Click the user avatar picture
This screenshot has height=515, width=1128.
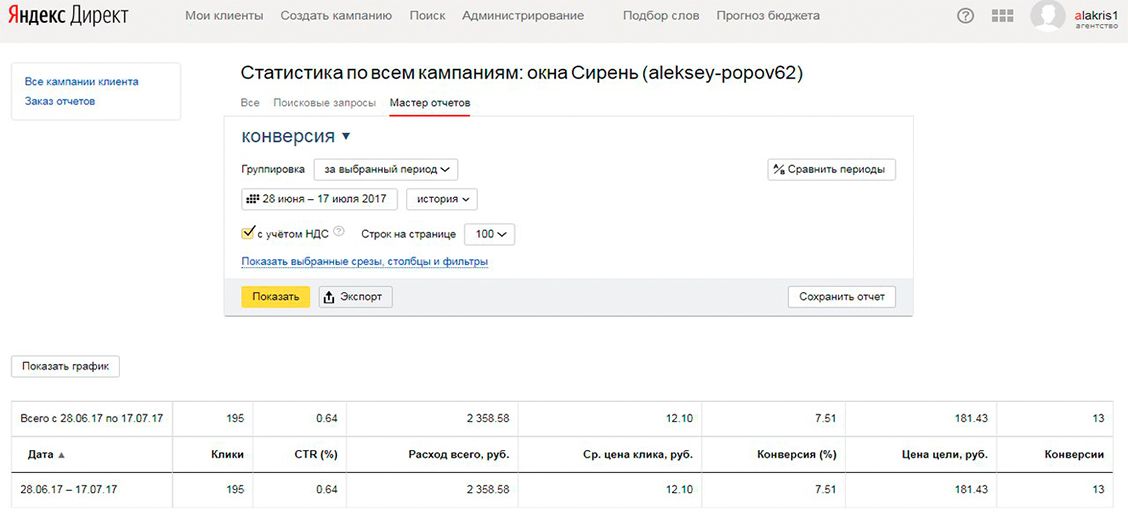[1047, 15]
